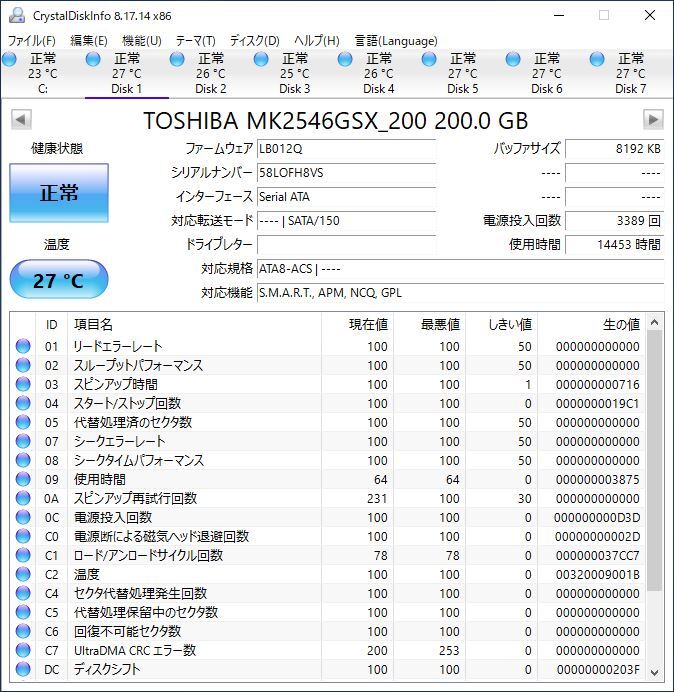Go to previous disk with left arrow
This screenshot has width=674, height=692.
pyautogui.click(x=21, y=120)
